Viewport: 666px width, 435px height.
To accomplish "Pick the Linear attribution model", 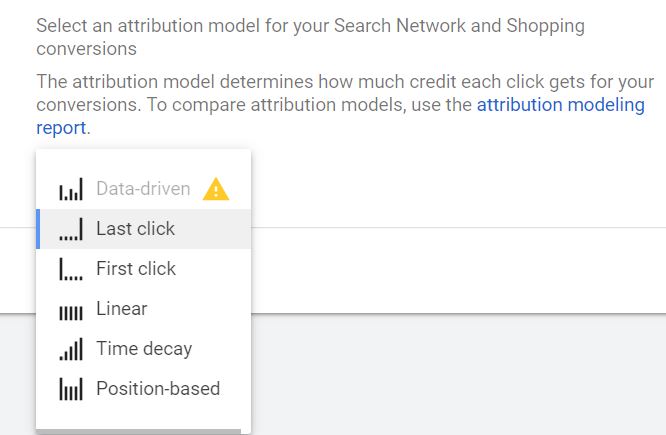I will [x=144, y=309].
